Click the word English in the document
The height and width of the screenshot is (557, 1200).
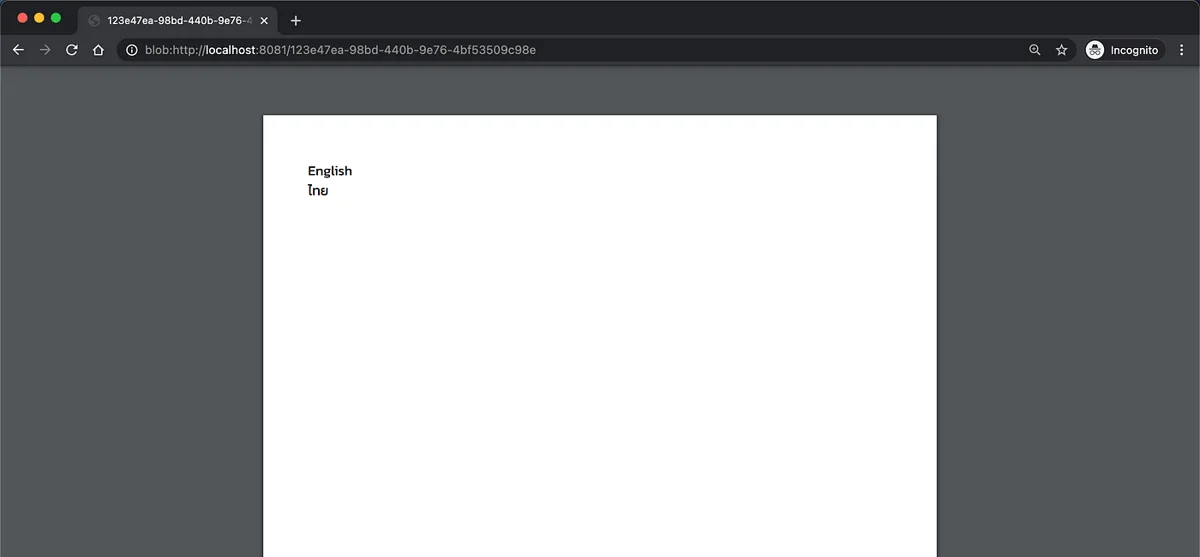tap(330, 171)
